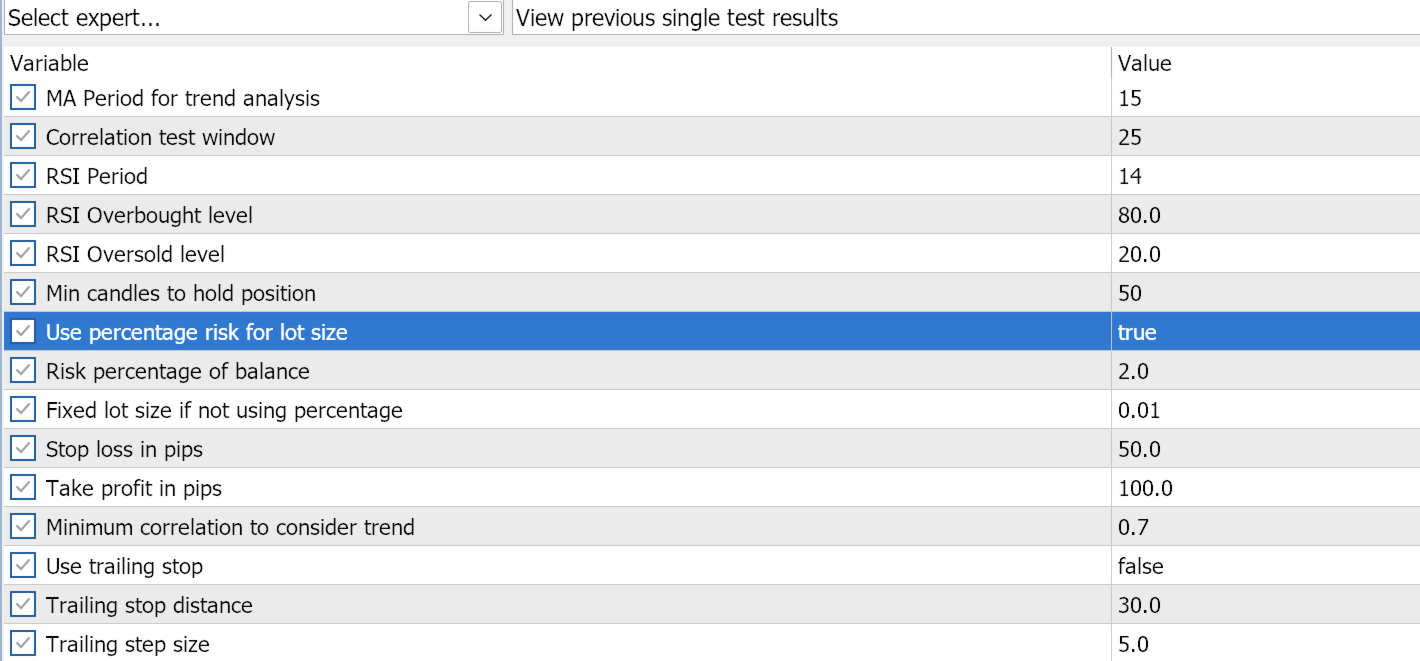
Task: Click the Use trailing stop value false
Action: click(x=1141, y=566)
